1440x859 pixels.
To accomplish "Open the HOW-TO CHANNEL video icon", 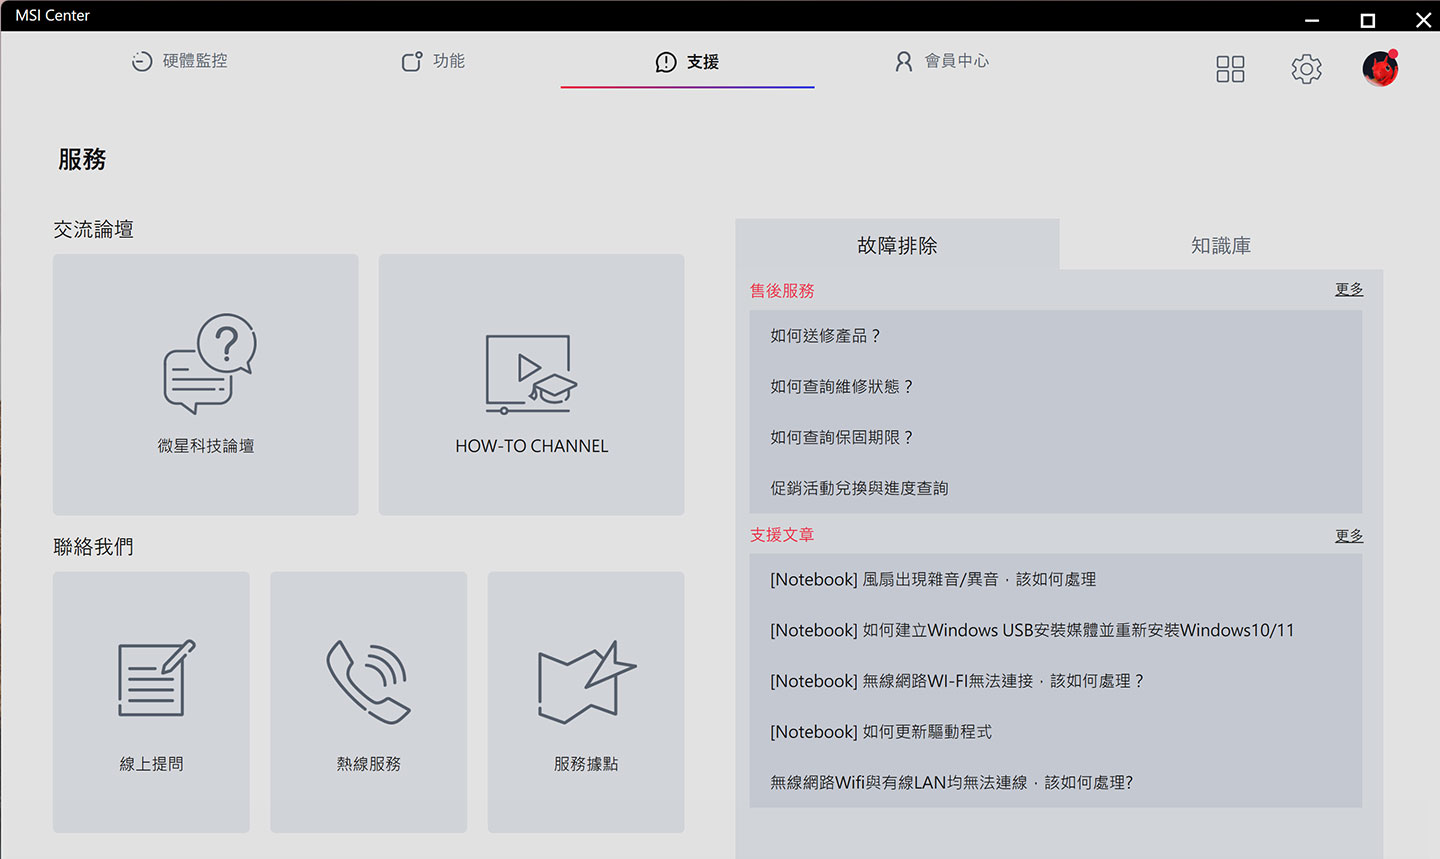I will 531,374.
